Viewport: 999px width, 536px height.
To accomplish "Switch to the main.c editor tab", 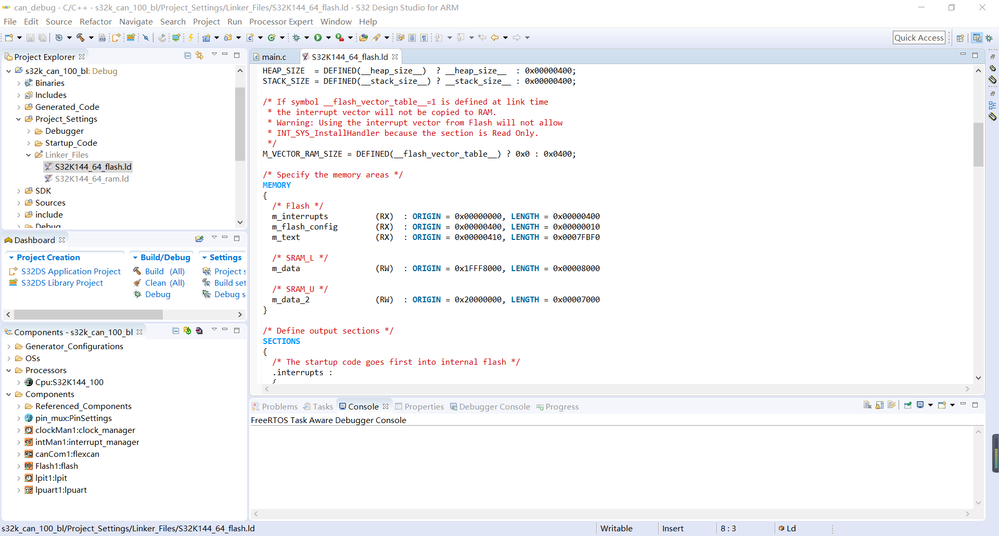I will tap(274, 57).
